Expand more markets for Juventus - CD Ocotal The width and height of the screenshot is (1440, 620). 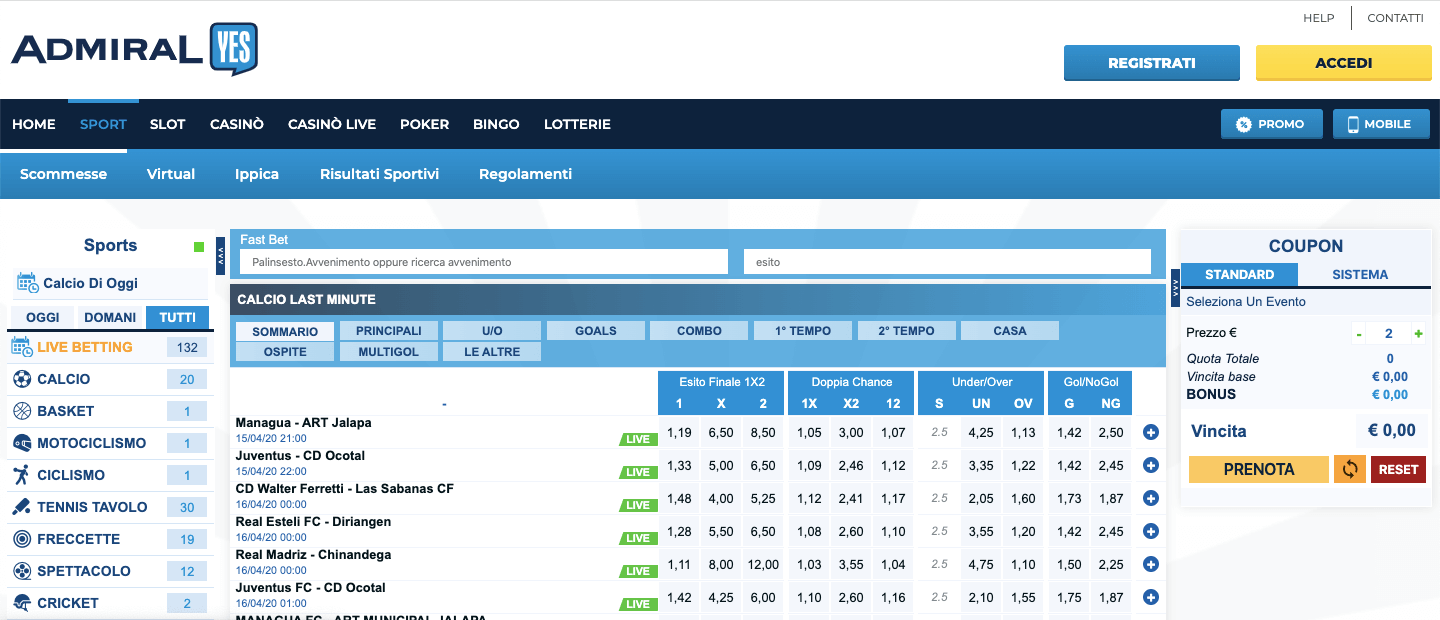(x=1150, y=465)
